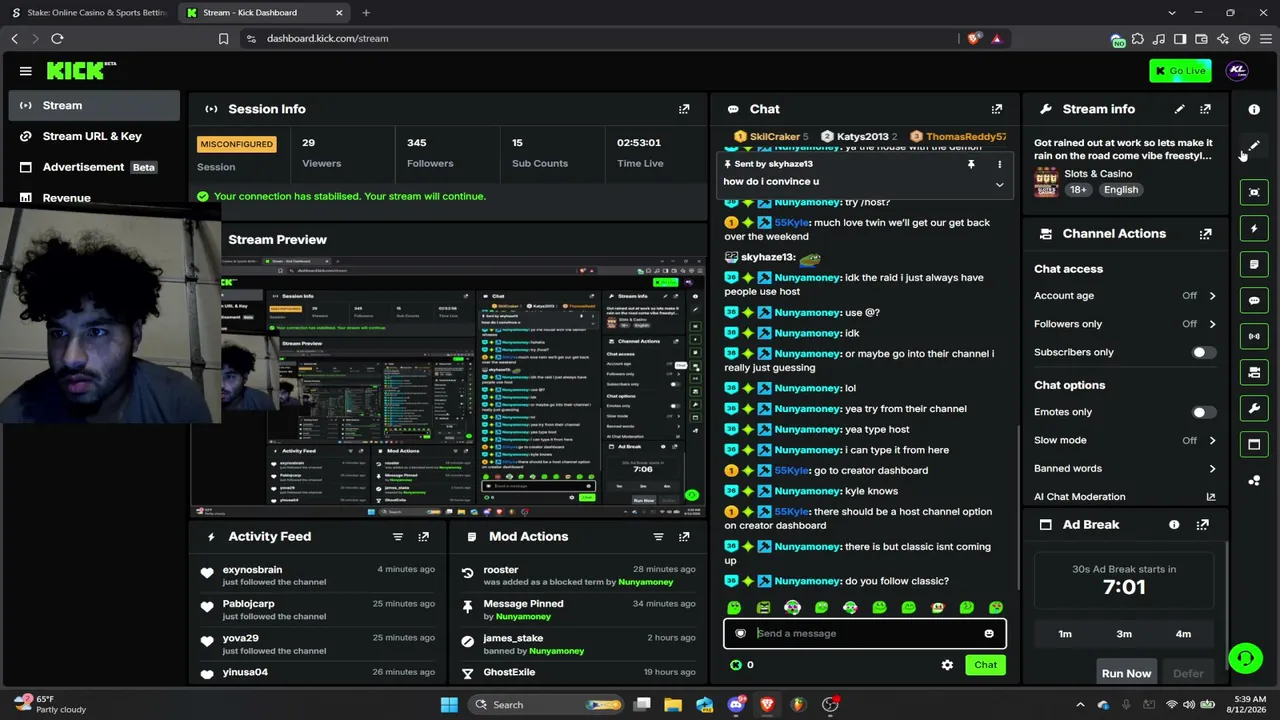Toggle the Subscribers only switch
1280x720 pixels.
pyautogui.click(x=1204, y=352)
